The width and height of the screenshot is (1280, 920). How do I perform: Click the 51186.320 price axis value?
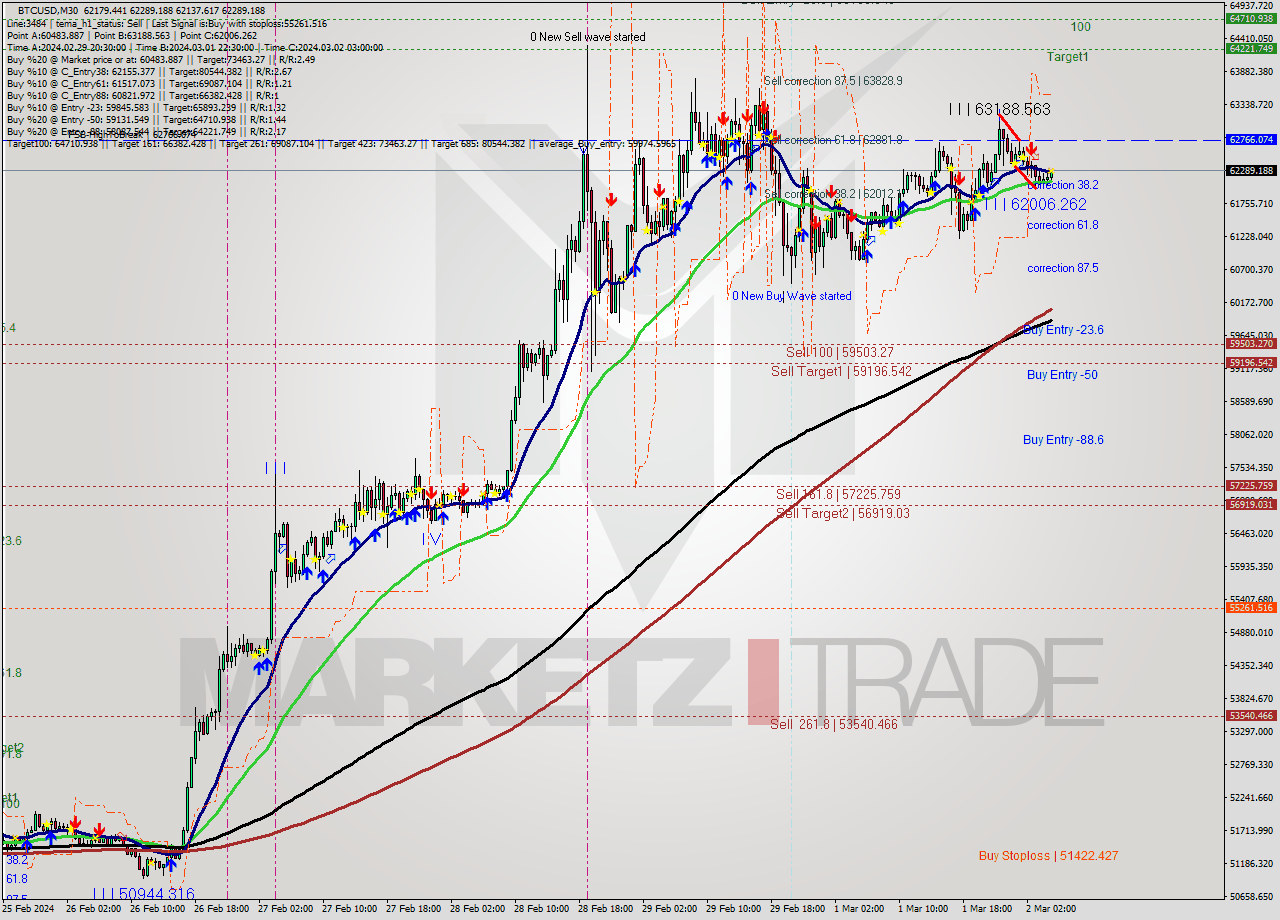click(1251, 863)
